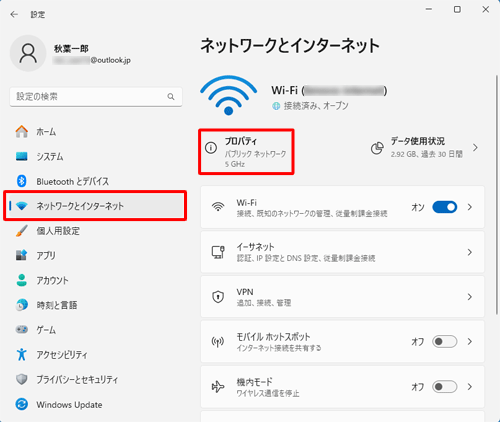Click the ホーム house icon
This screenshot has height=422, width=500.
(22, 131)
